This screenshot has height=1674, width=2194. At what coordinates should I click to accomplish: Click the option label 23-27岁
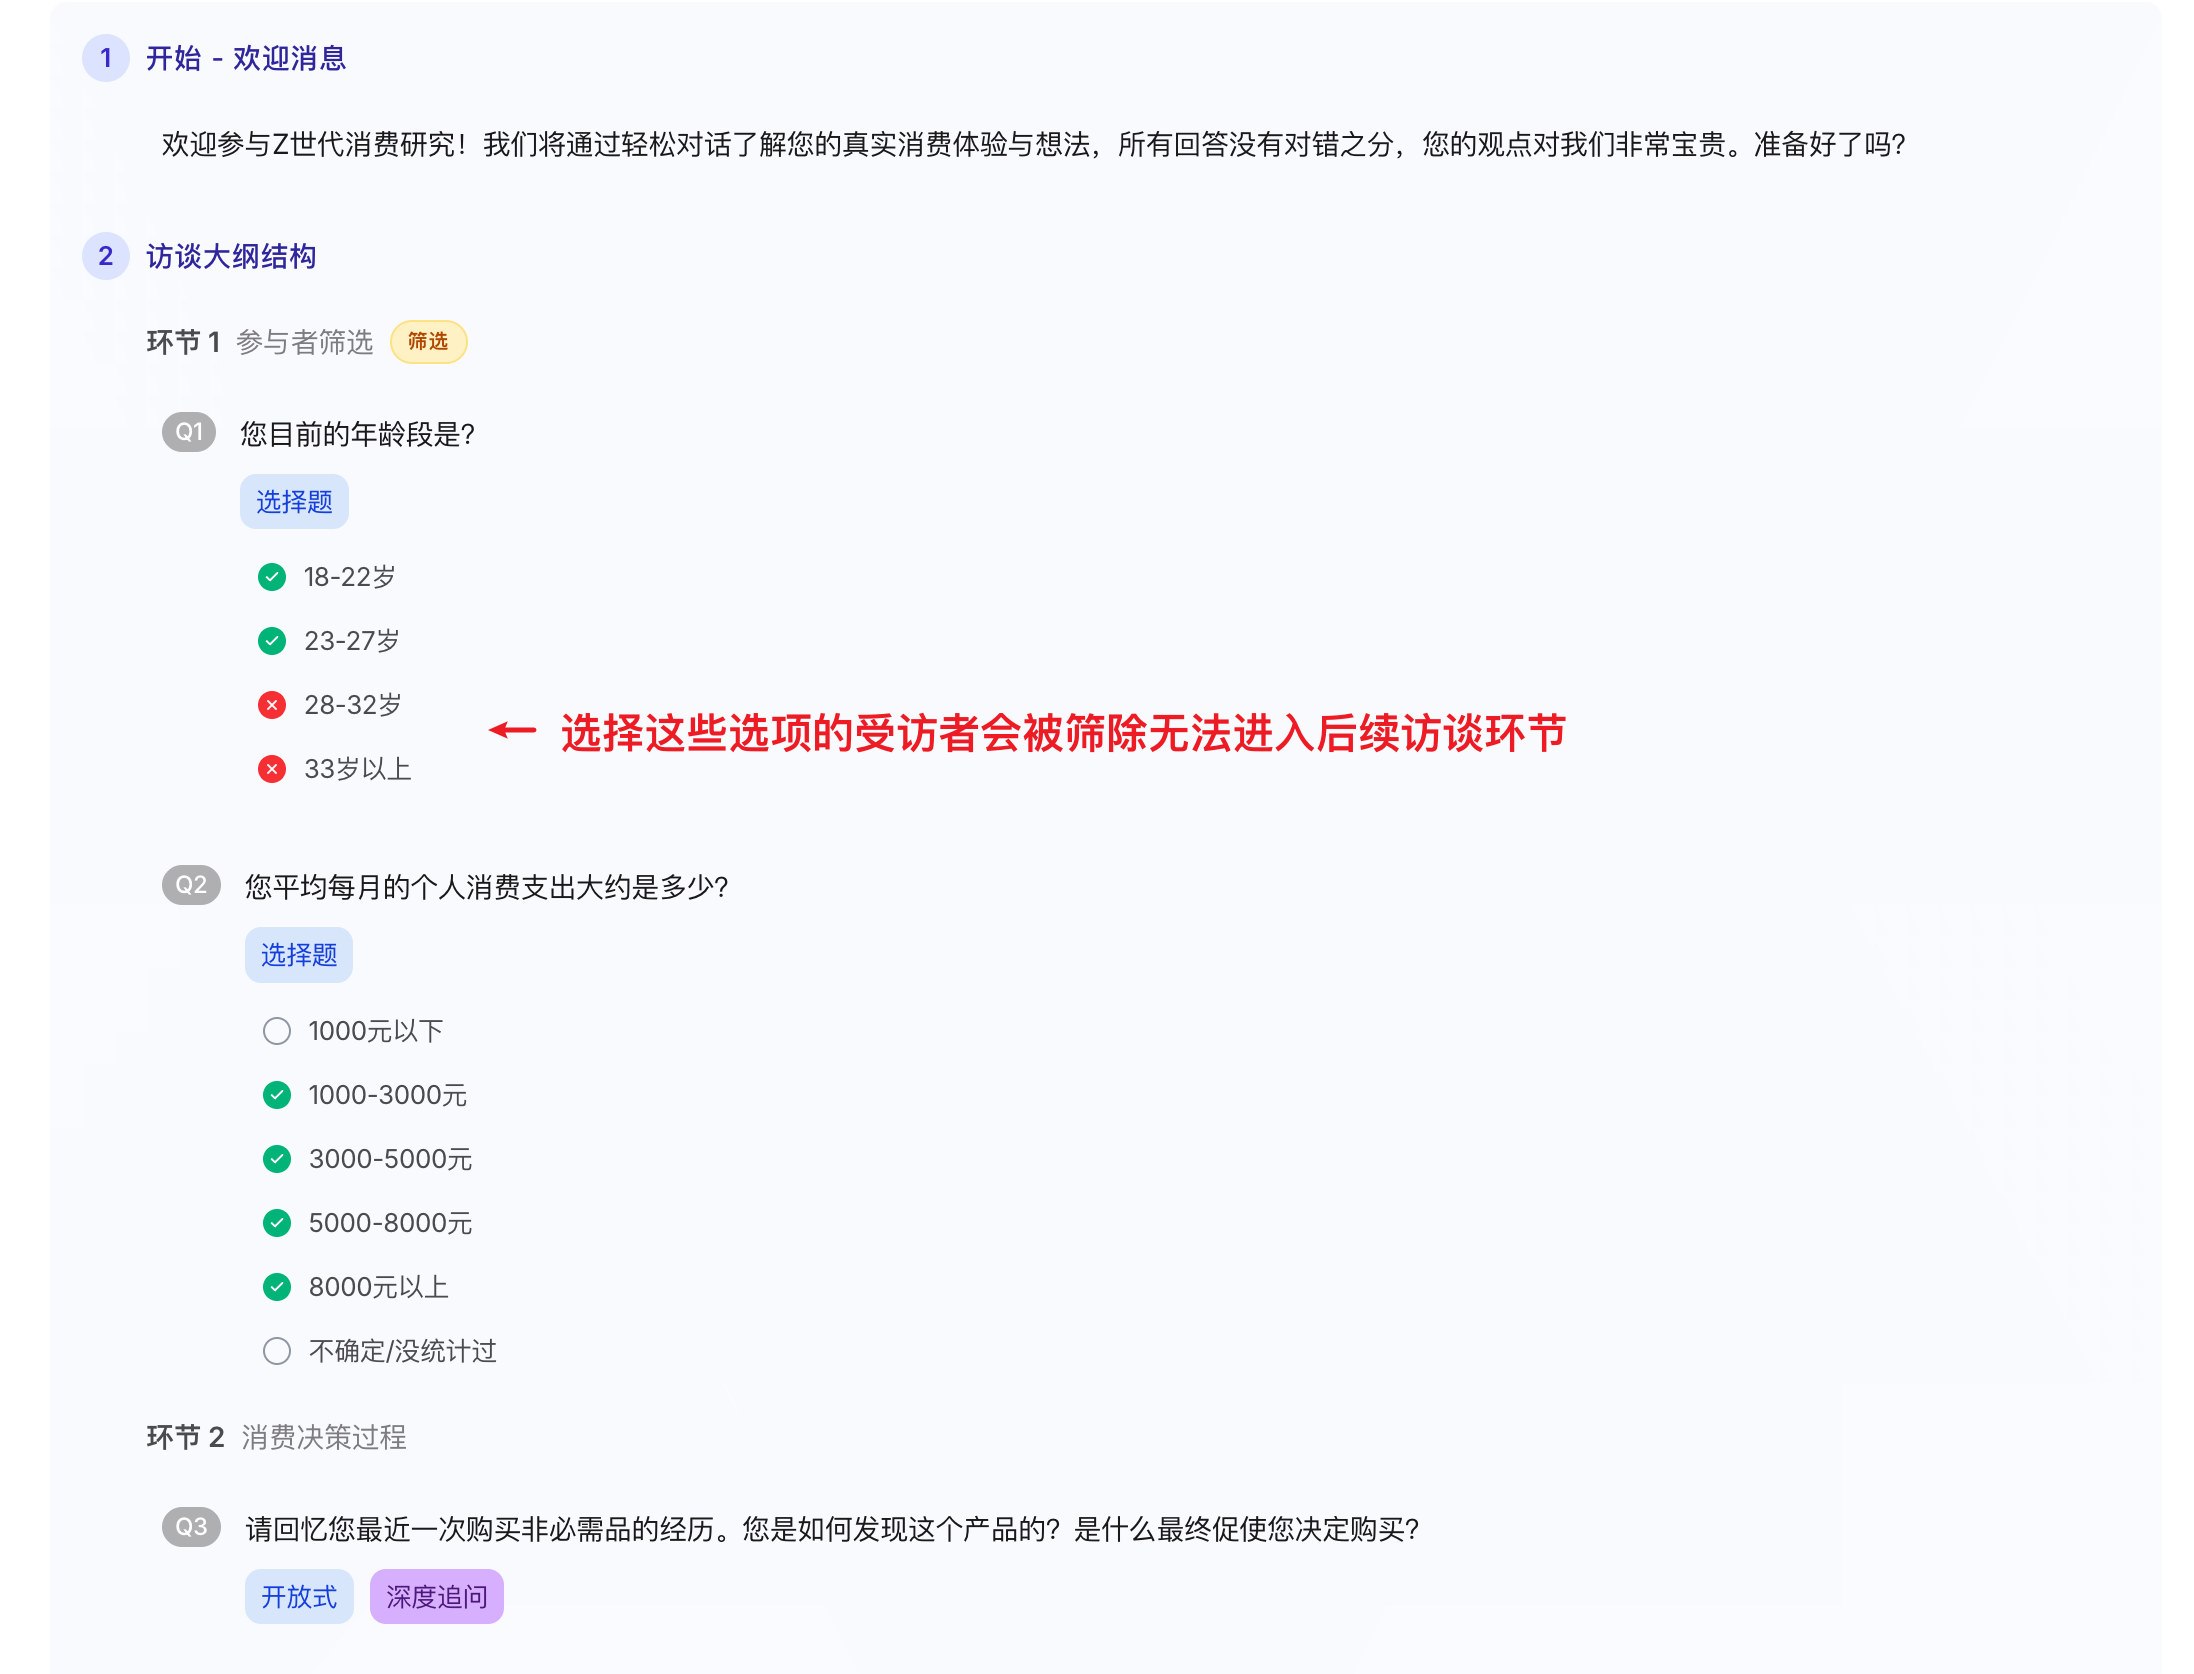point(352,641)
